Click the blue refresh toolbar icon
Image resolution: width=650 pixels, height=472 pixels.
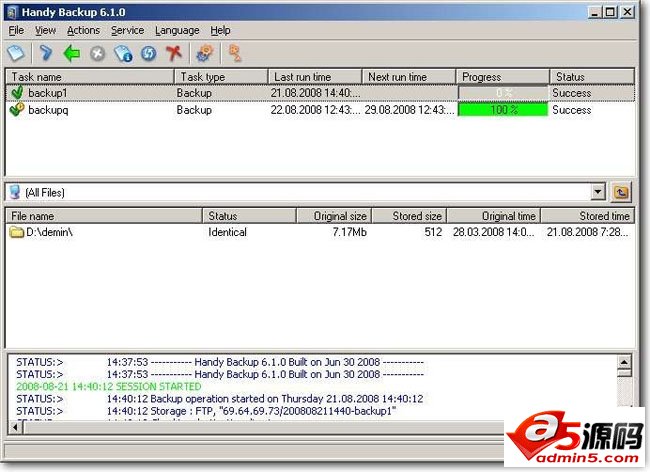click(x=148, y=53)
